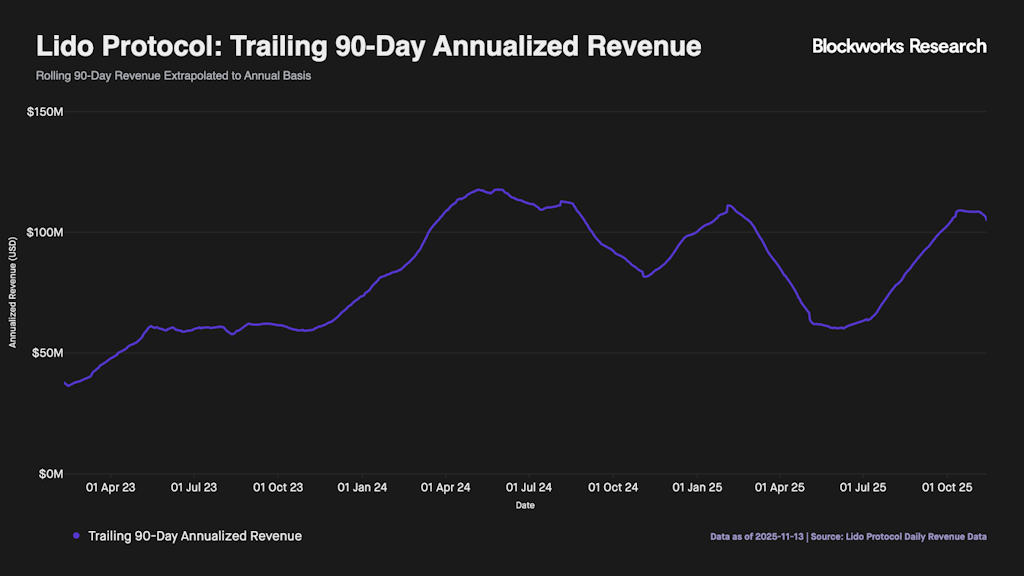Click the $150M y-axis label
1024x576 pixels.
point(46,112)
